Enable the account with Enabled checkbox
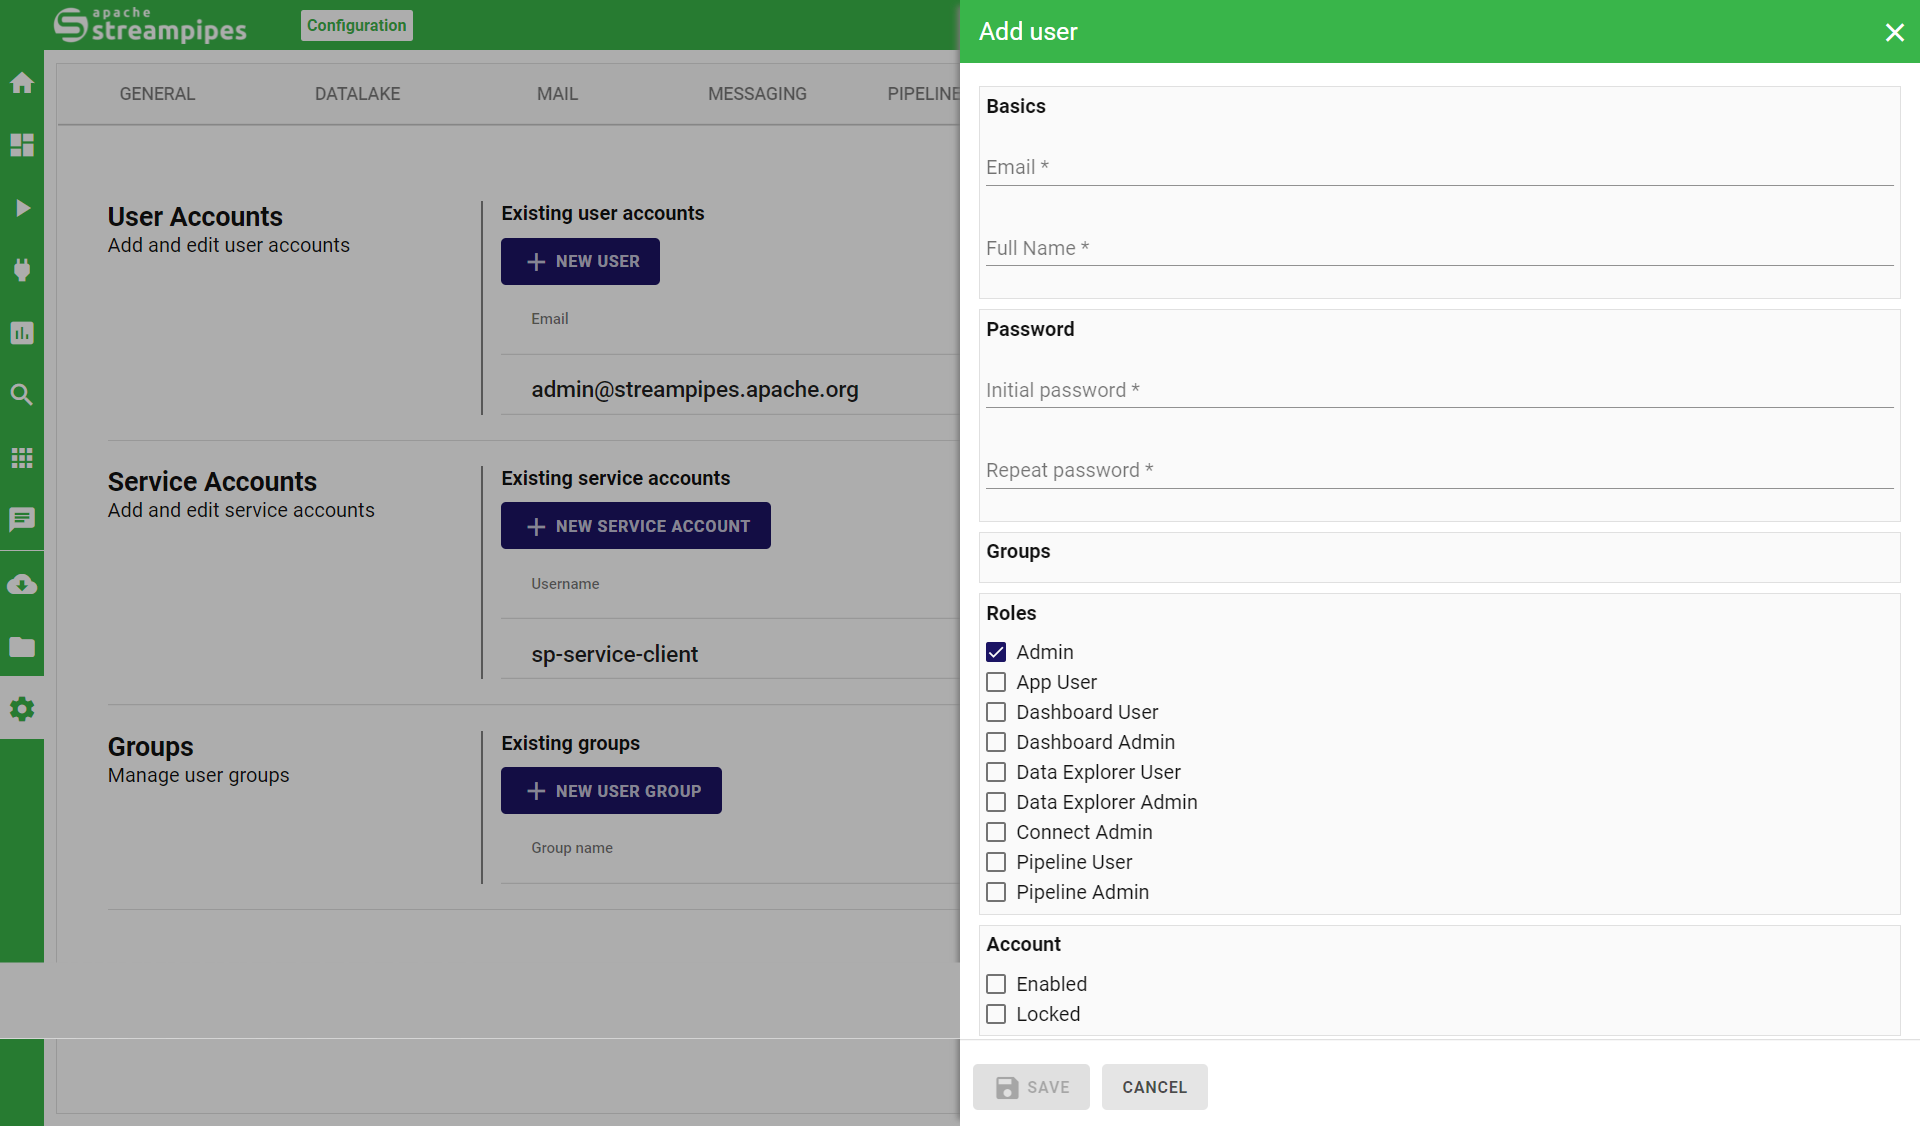This screenshot has height=1127, width=1920. point(996,984)
